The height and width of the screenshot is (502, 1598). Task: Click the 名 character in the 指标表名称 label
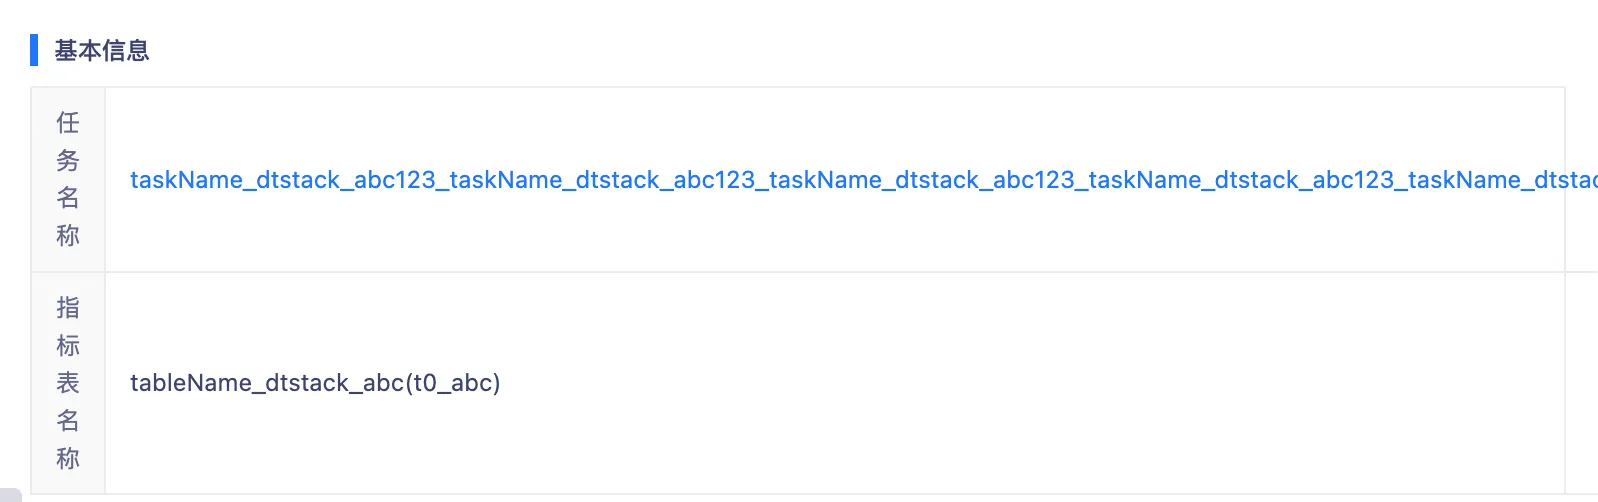point(68,421)
